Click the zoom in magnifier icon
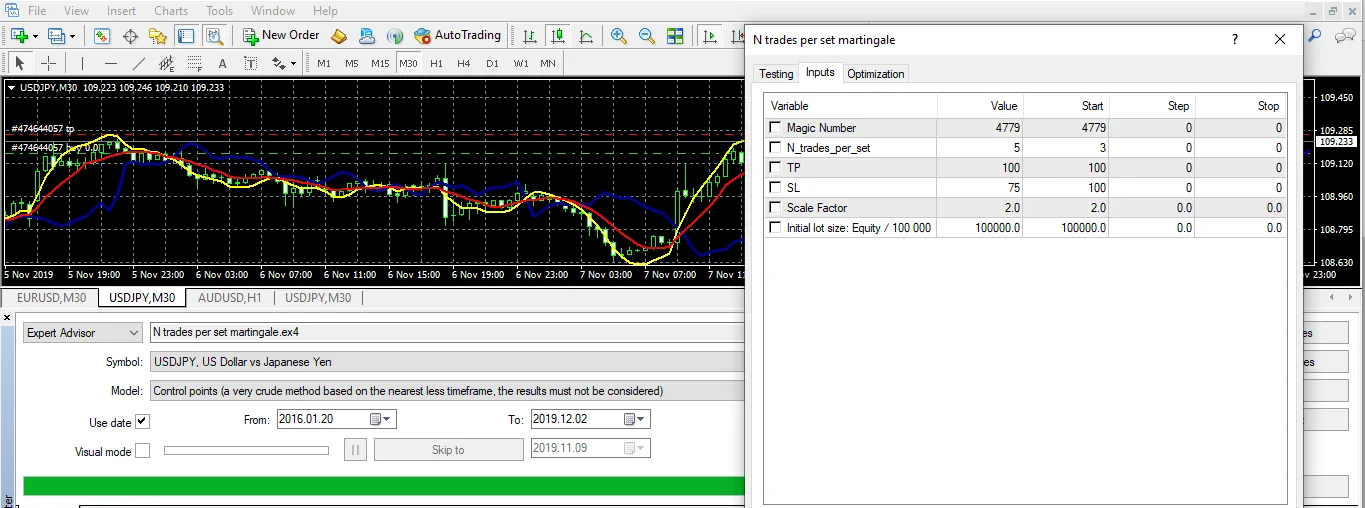Image resolution: width=1365 pixels, height=508 pixels. pyautogui.click(x=619, y=36)
